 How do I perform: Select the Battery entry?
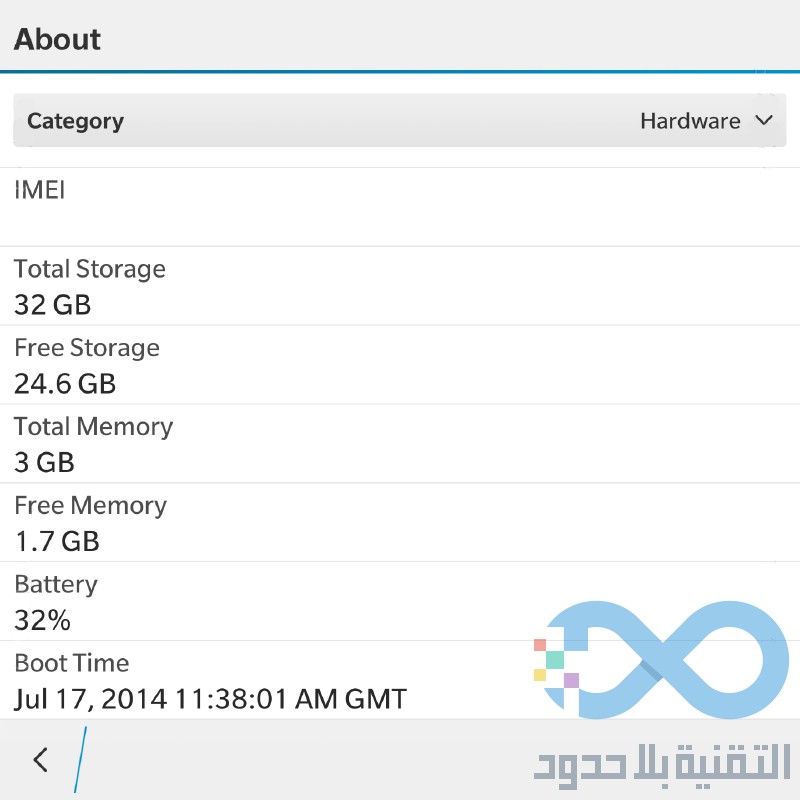pos(400,601)
